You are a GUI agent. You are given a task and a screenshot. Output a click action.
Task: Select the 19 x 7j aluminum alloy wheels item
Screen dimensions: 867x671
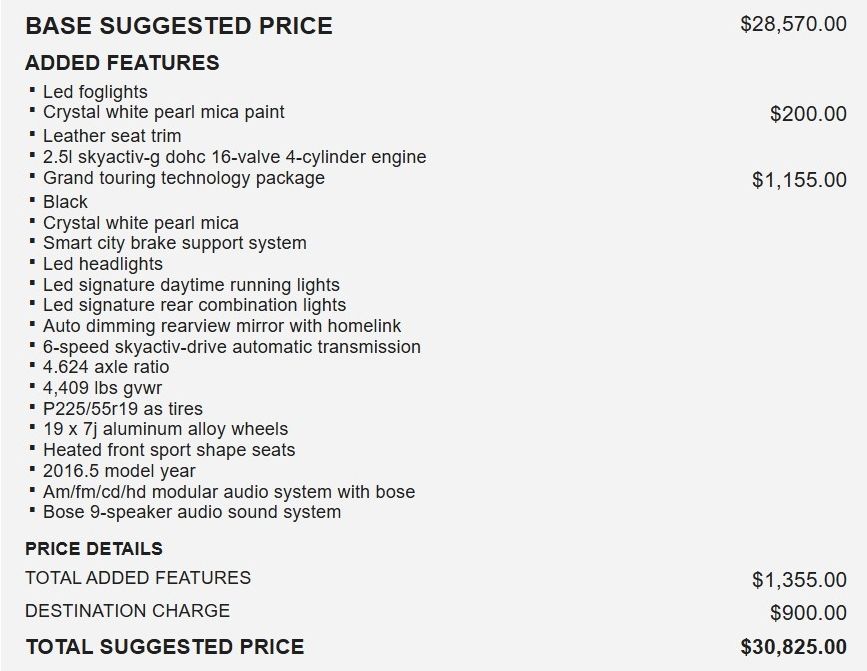point(166,429)
